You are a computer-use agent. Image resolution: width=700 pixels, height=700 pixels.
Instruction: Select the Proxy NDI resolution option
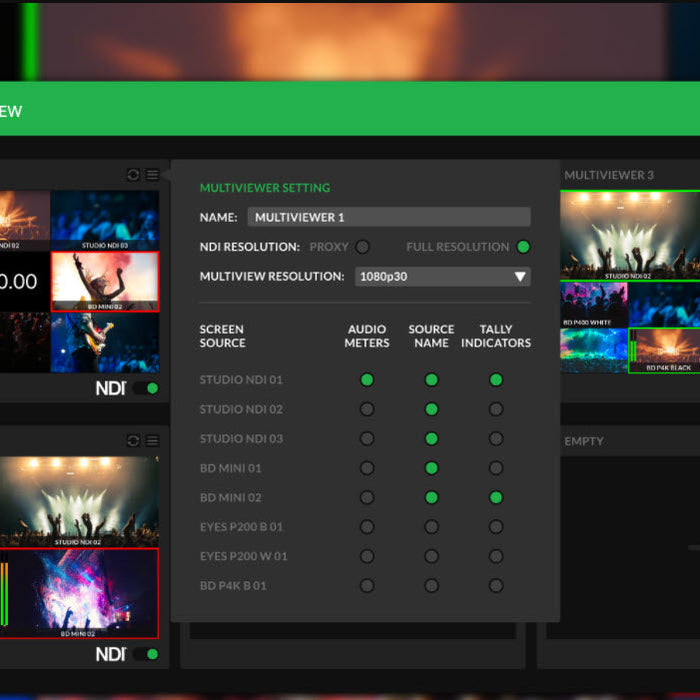(362, 247)
